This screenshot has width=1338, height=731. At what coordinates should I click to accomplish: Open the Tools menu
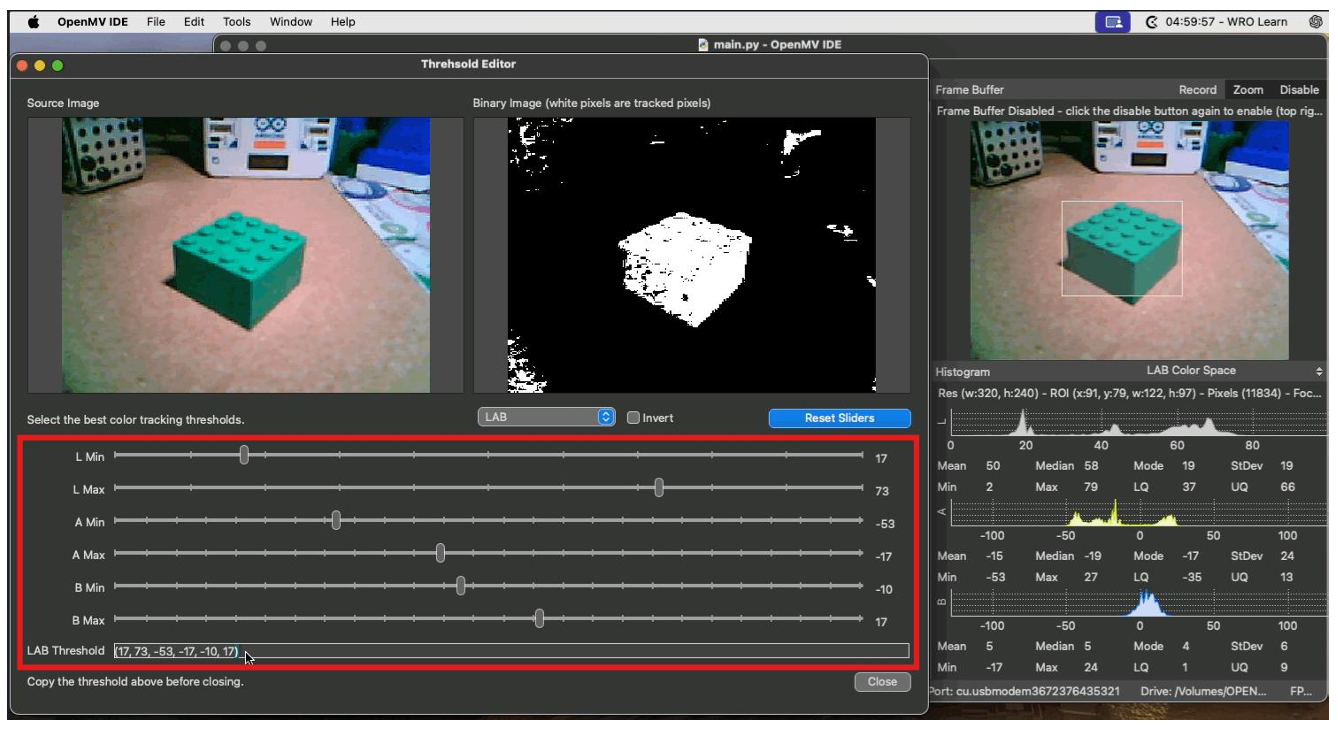point(237,22)
